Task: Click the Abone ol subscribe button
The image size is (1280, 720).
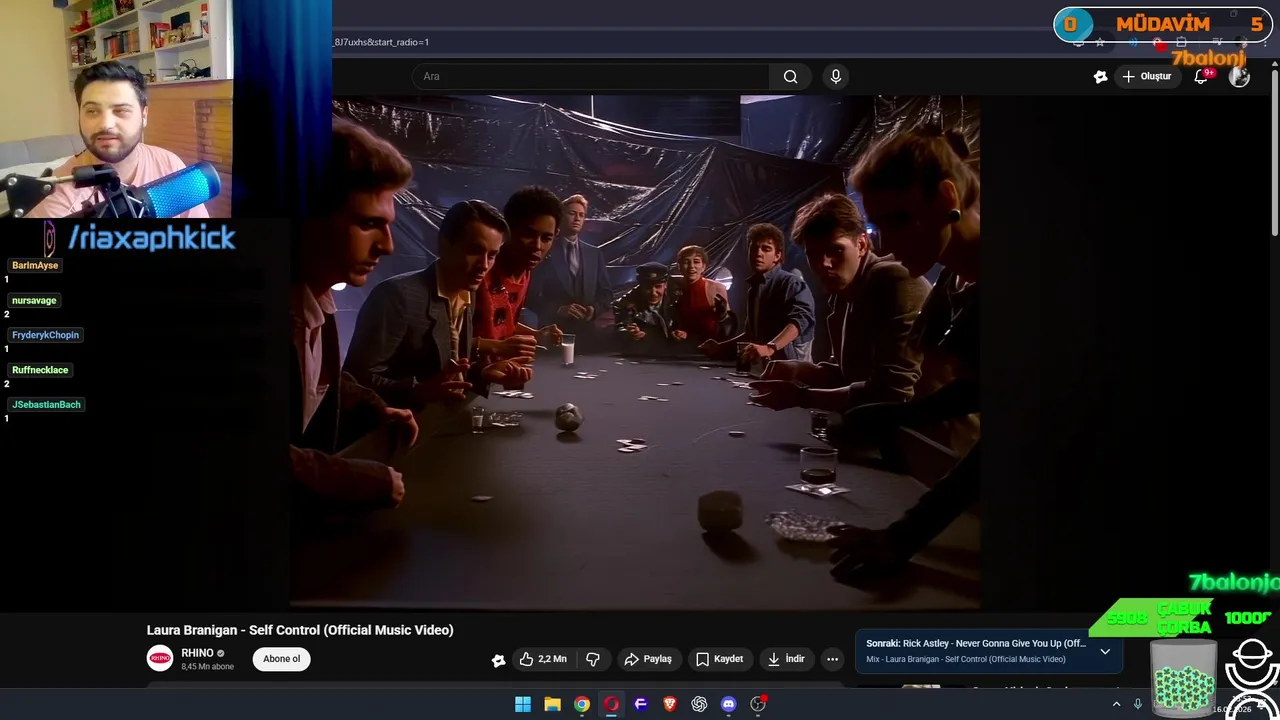Action: (281, 659)
